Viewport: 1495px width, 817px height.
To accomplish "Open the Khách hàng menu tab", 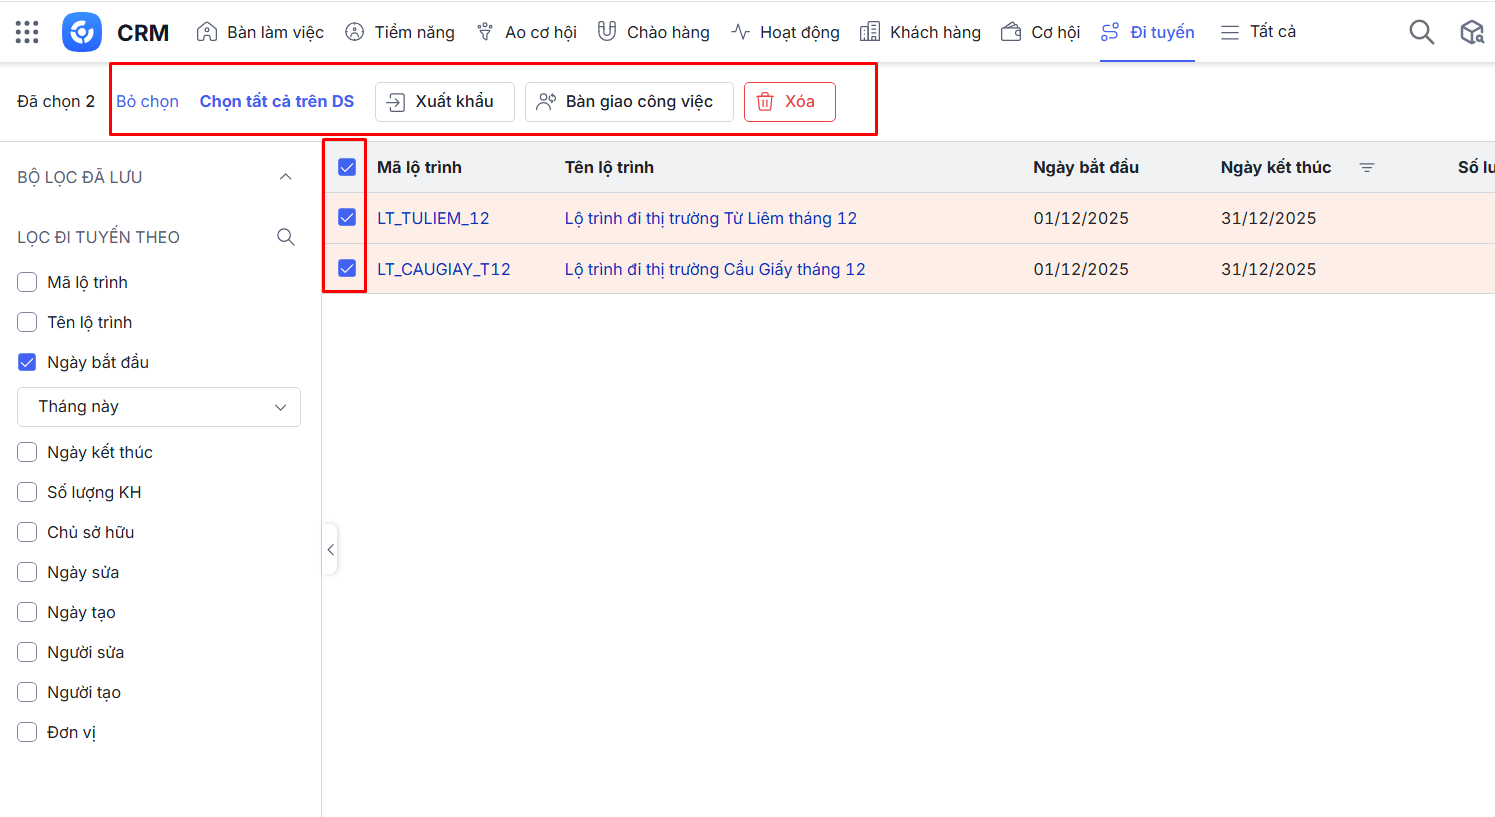I will (920, 32).
